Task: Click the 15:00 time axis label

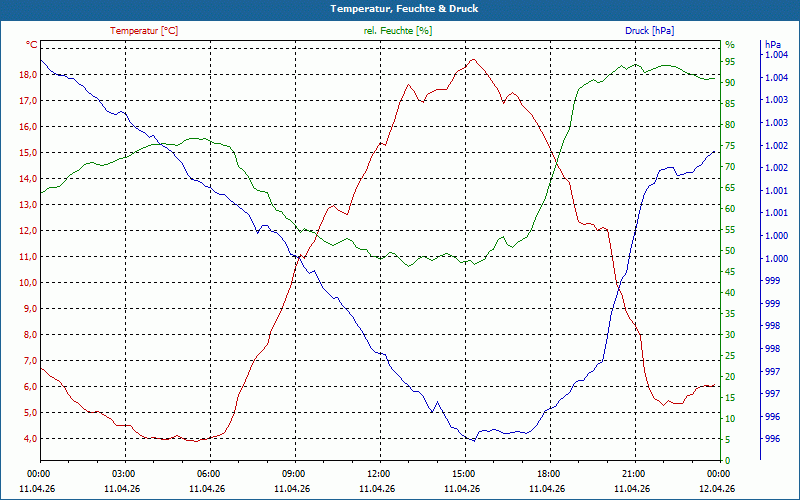Action: coord(463,474)
